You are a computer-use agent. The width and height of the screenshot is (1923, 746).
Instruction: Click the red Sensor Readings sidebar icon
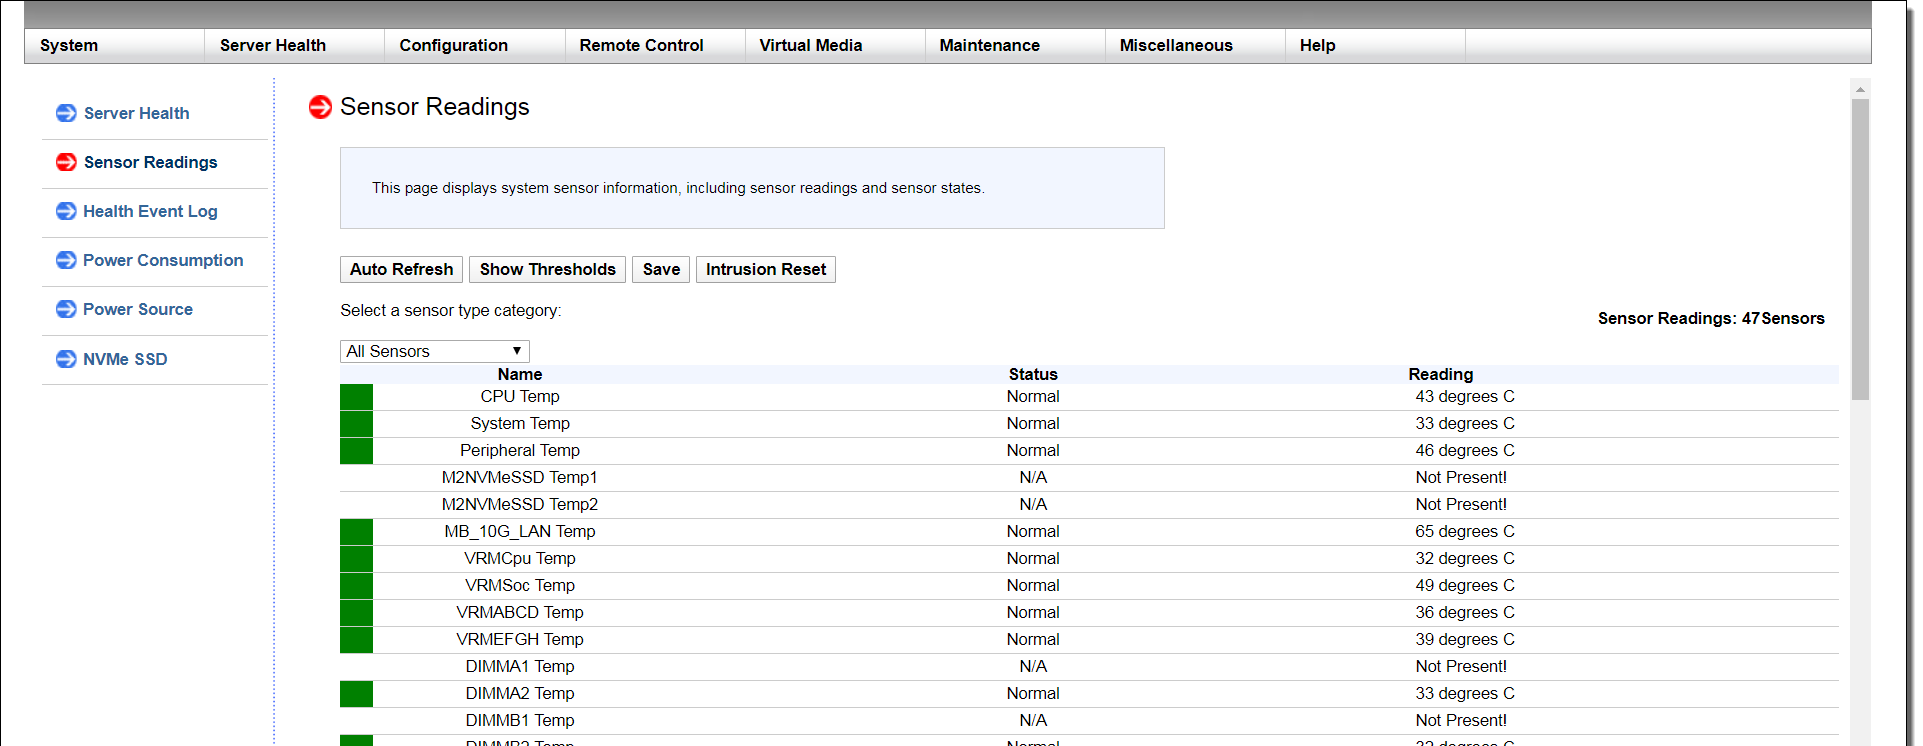click(66, 162)
